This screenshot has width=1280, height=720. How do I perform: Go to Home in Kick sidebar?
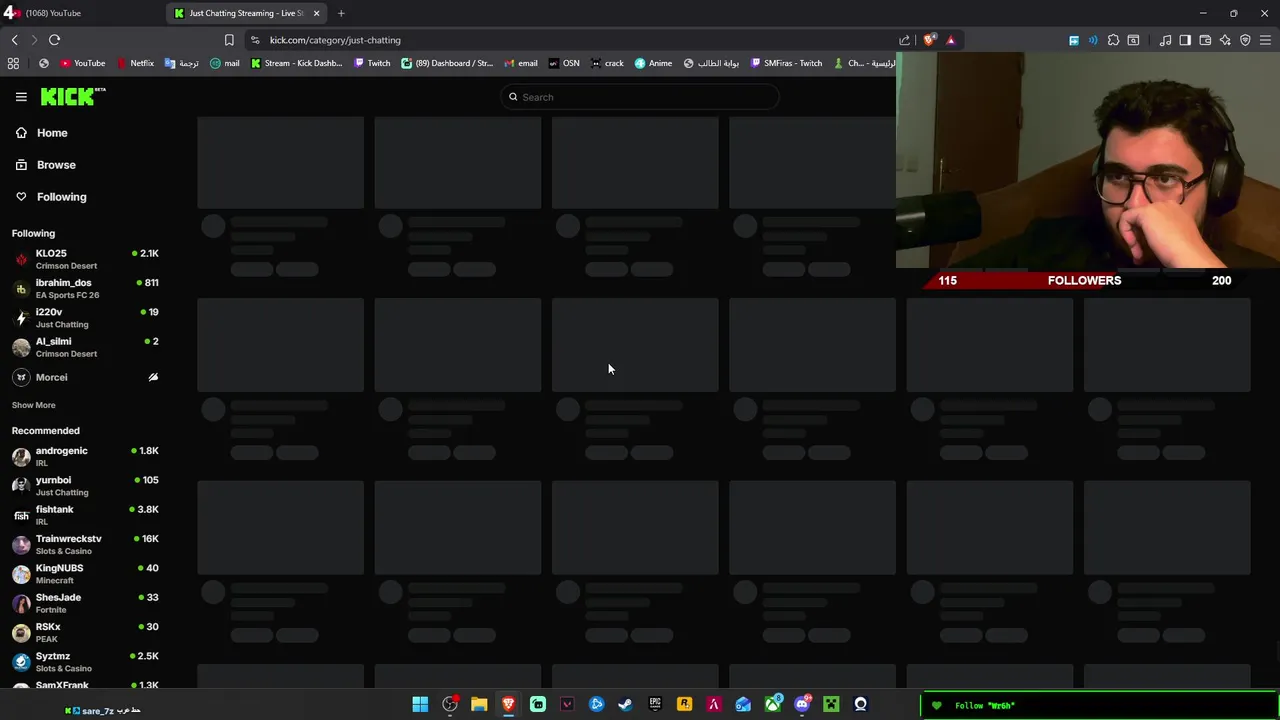41,133
